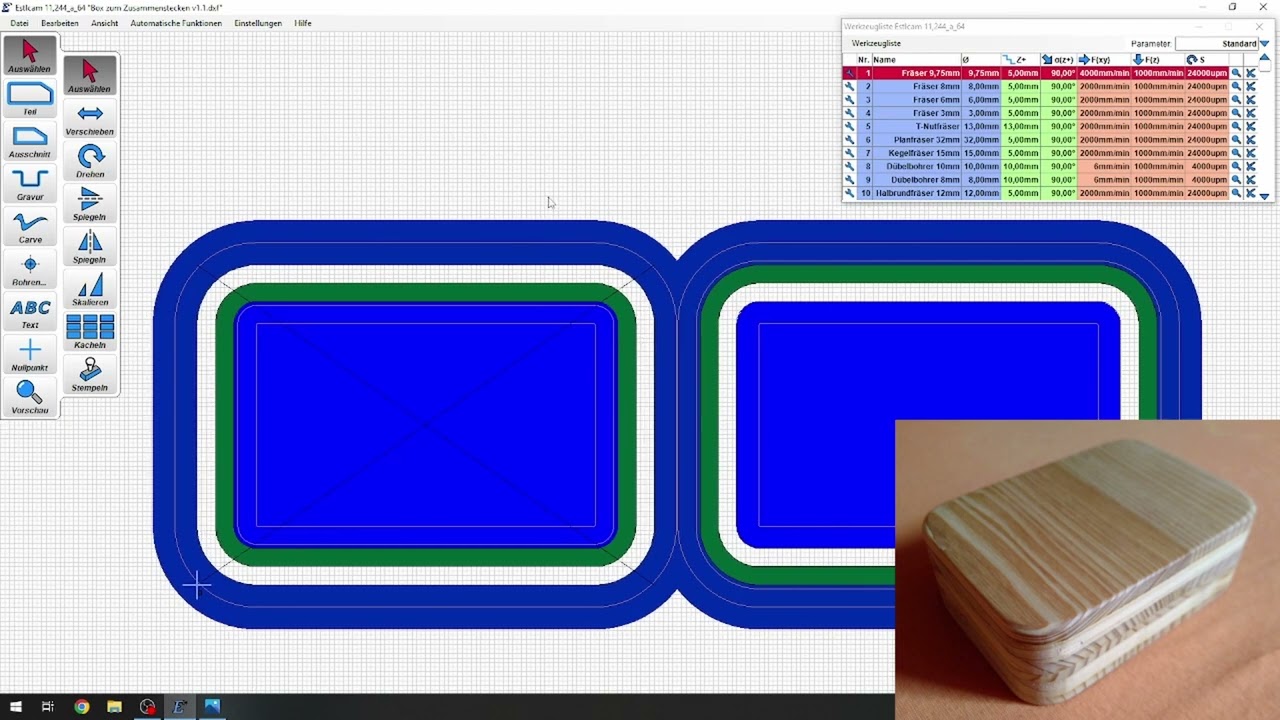The image size is (1280, 720).
Task: Click the Halbrundfräser 12mm name cell
Action: (x=917, y=193)
